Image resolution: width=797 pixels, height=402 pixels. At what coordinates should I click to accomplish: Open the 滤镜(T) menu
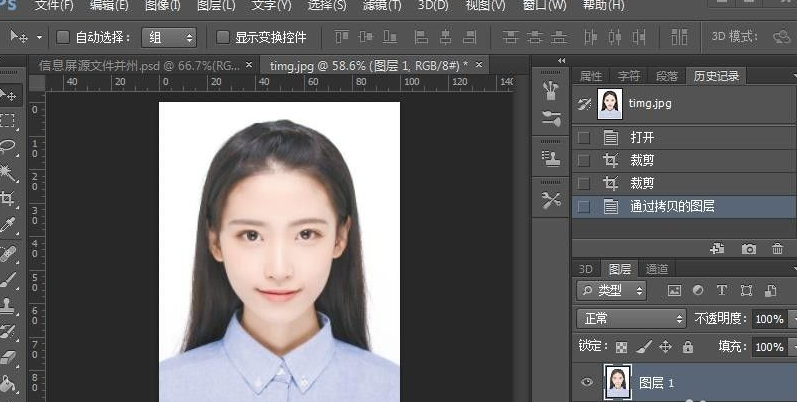(x=382, y=6)
